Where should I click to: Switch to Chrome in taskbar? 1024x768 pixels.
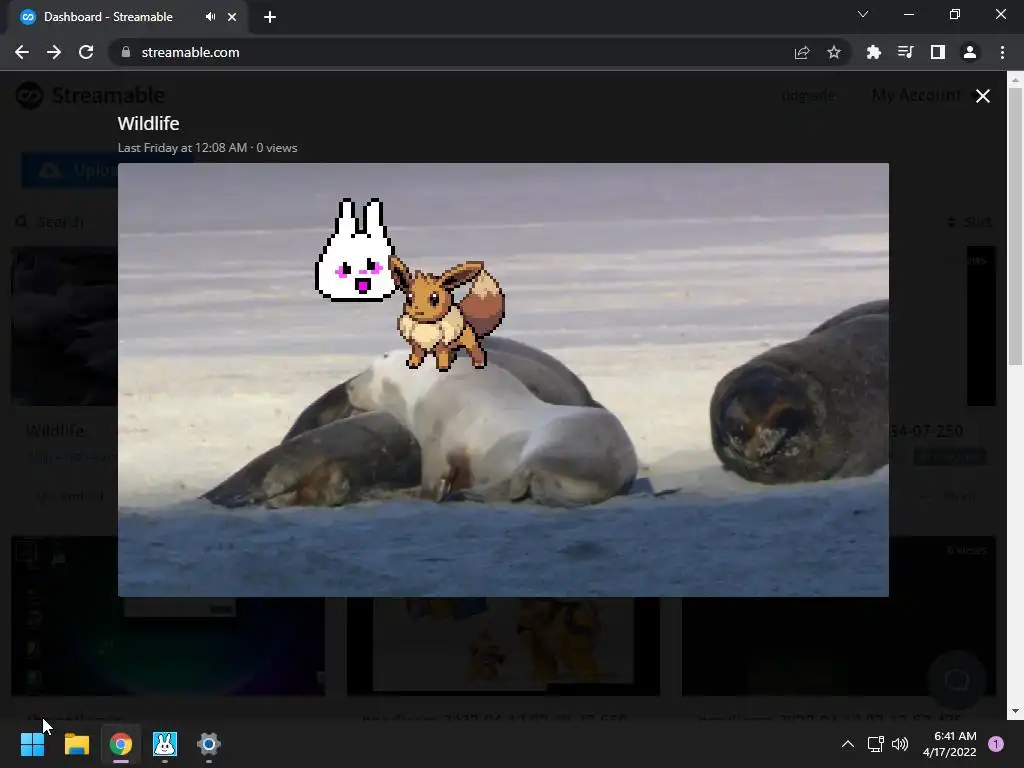tap(121, 744)
